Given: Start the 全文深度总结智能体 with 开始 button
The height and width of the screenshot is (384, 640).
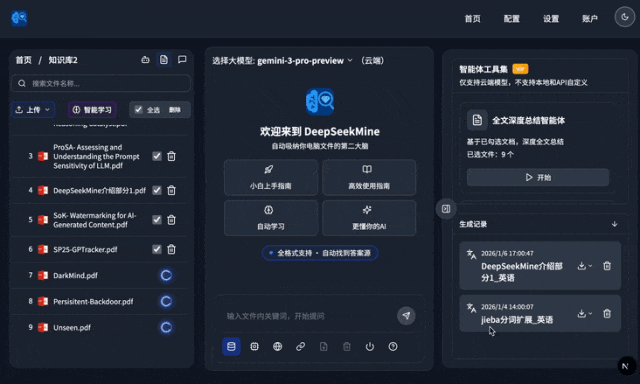Looking at the screenshot, I should (x=538, y=178).
